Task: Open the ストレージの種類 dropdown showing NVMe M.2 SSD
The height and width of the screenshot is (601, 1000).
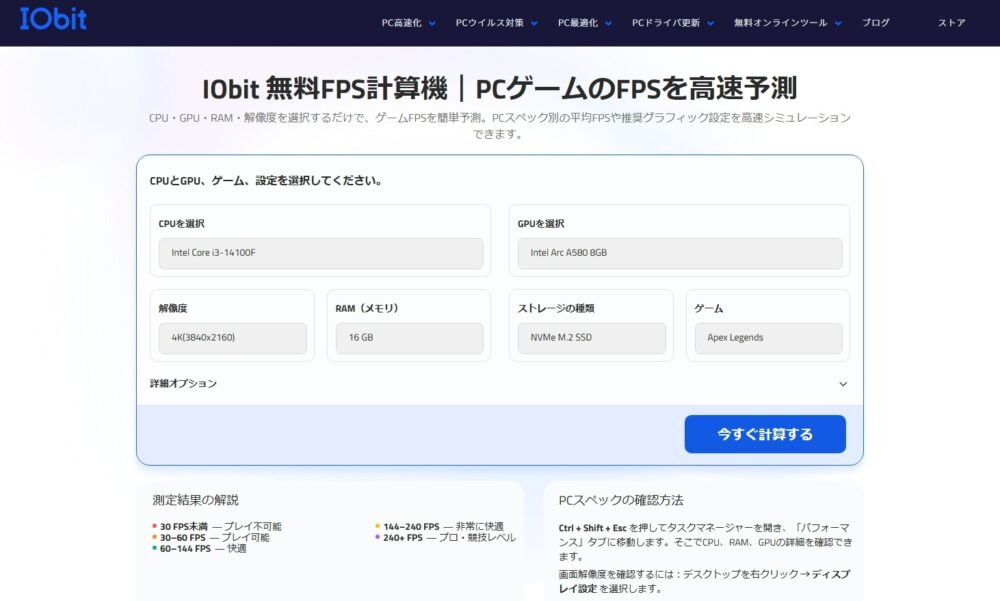Action: point(592,338)
